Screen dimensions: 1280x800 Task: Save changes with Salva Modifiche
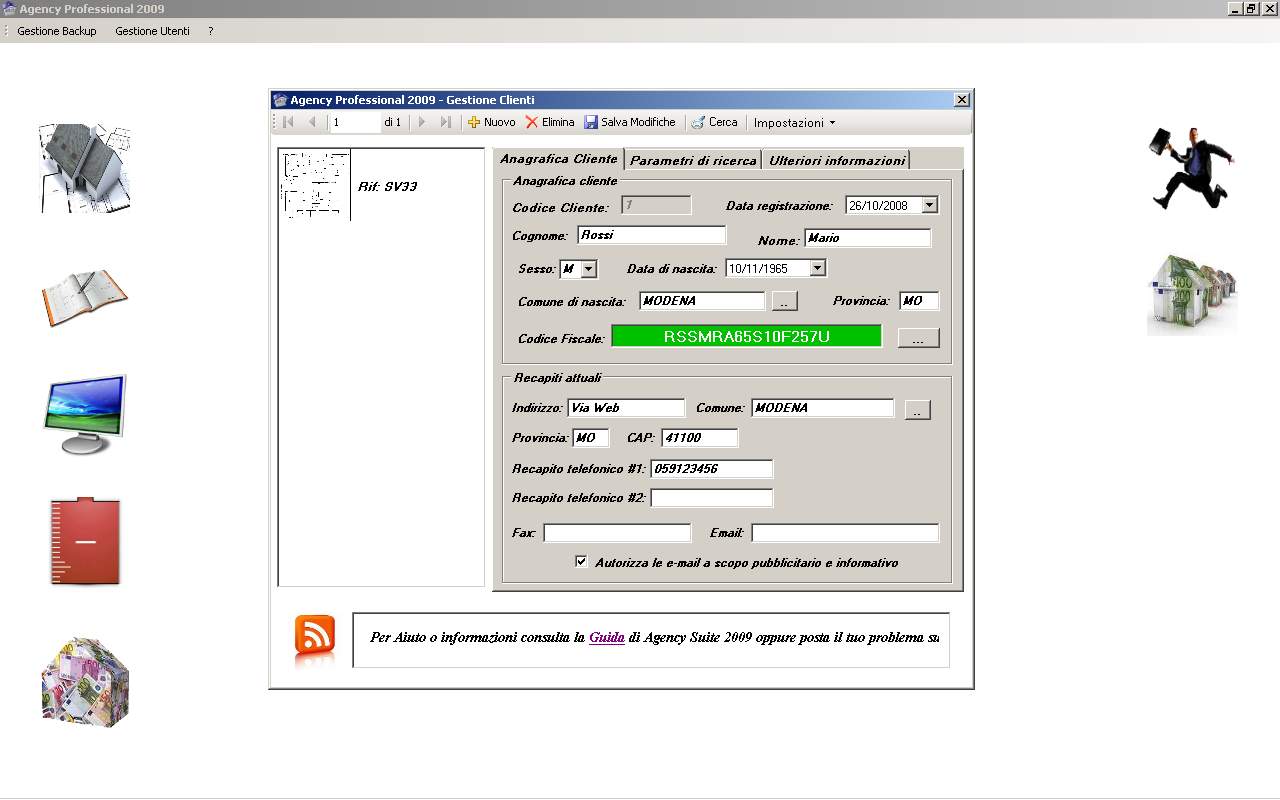pyautogui.click(x=630, y=122)
